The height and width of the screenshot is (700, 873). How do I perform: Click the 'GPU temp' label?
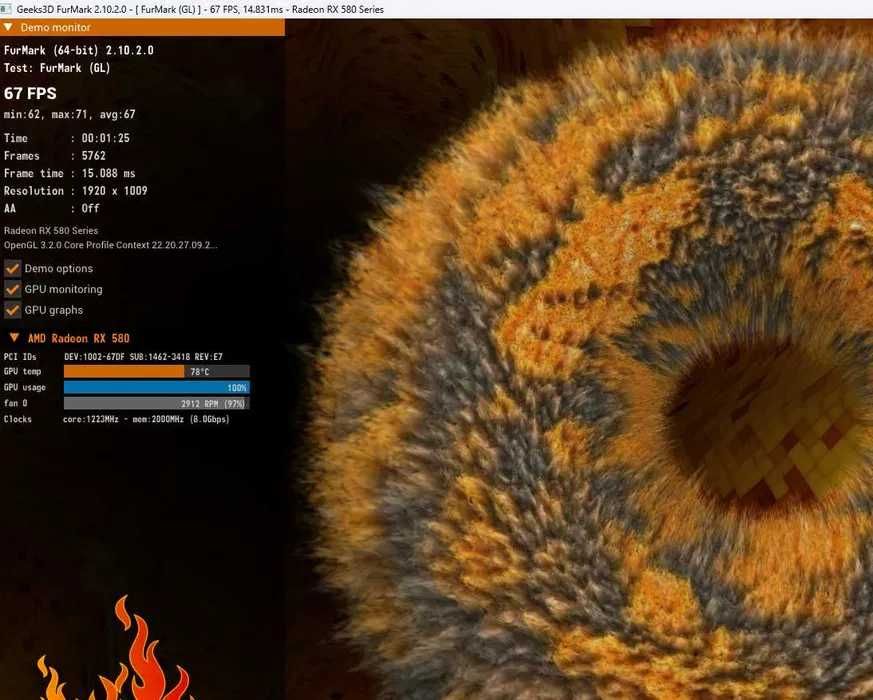(x=22, y=371)
